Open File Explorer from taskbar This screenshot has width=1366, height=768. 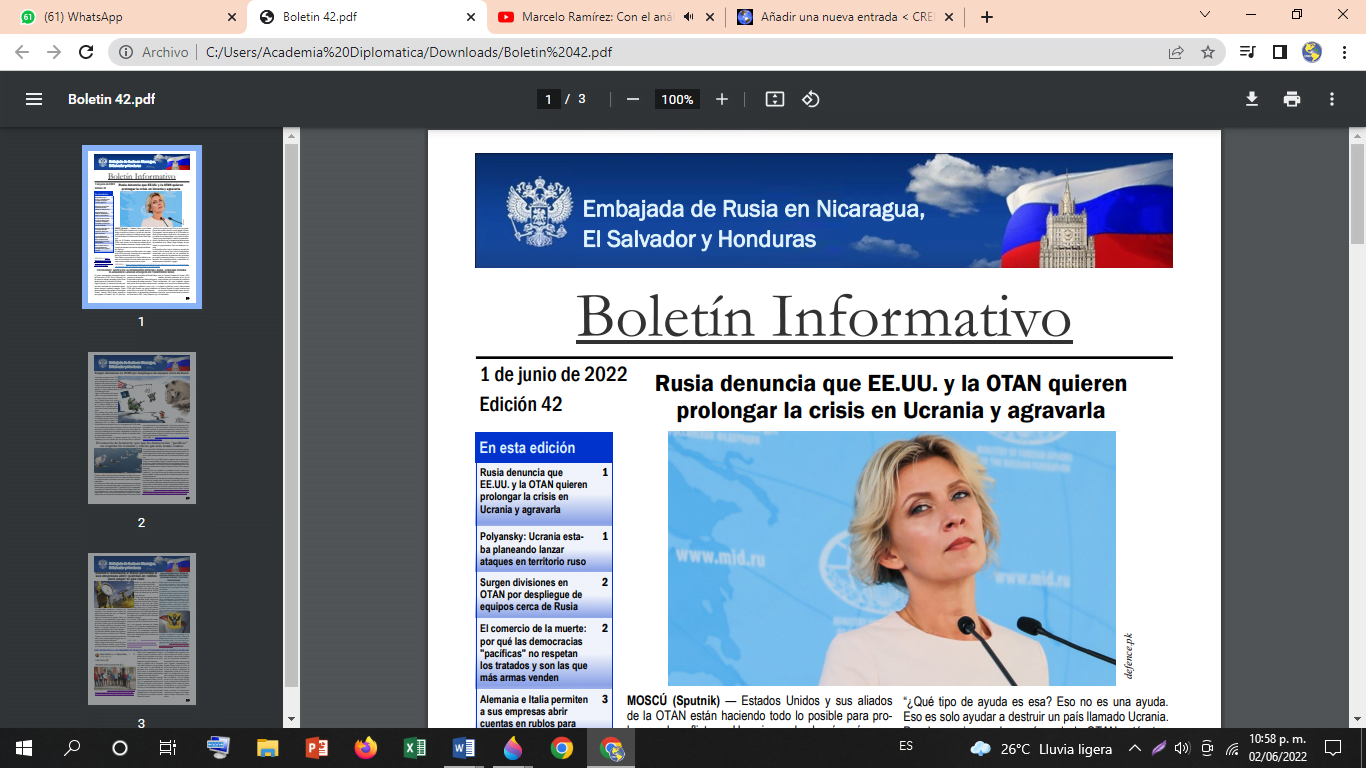click(267, 748)
